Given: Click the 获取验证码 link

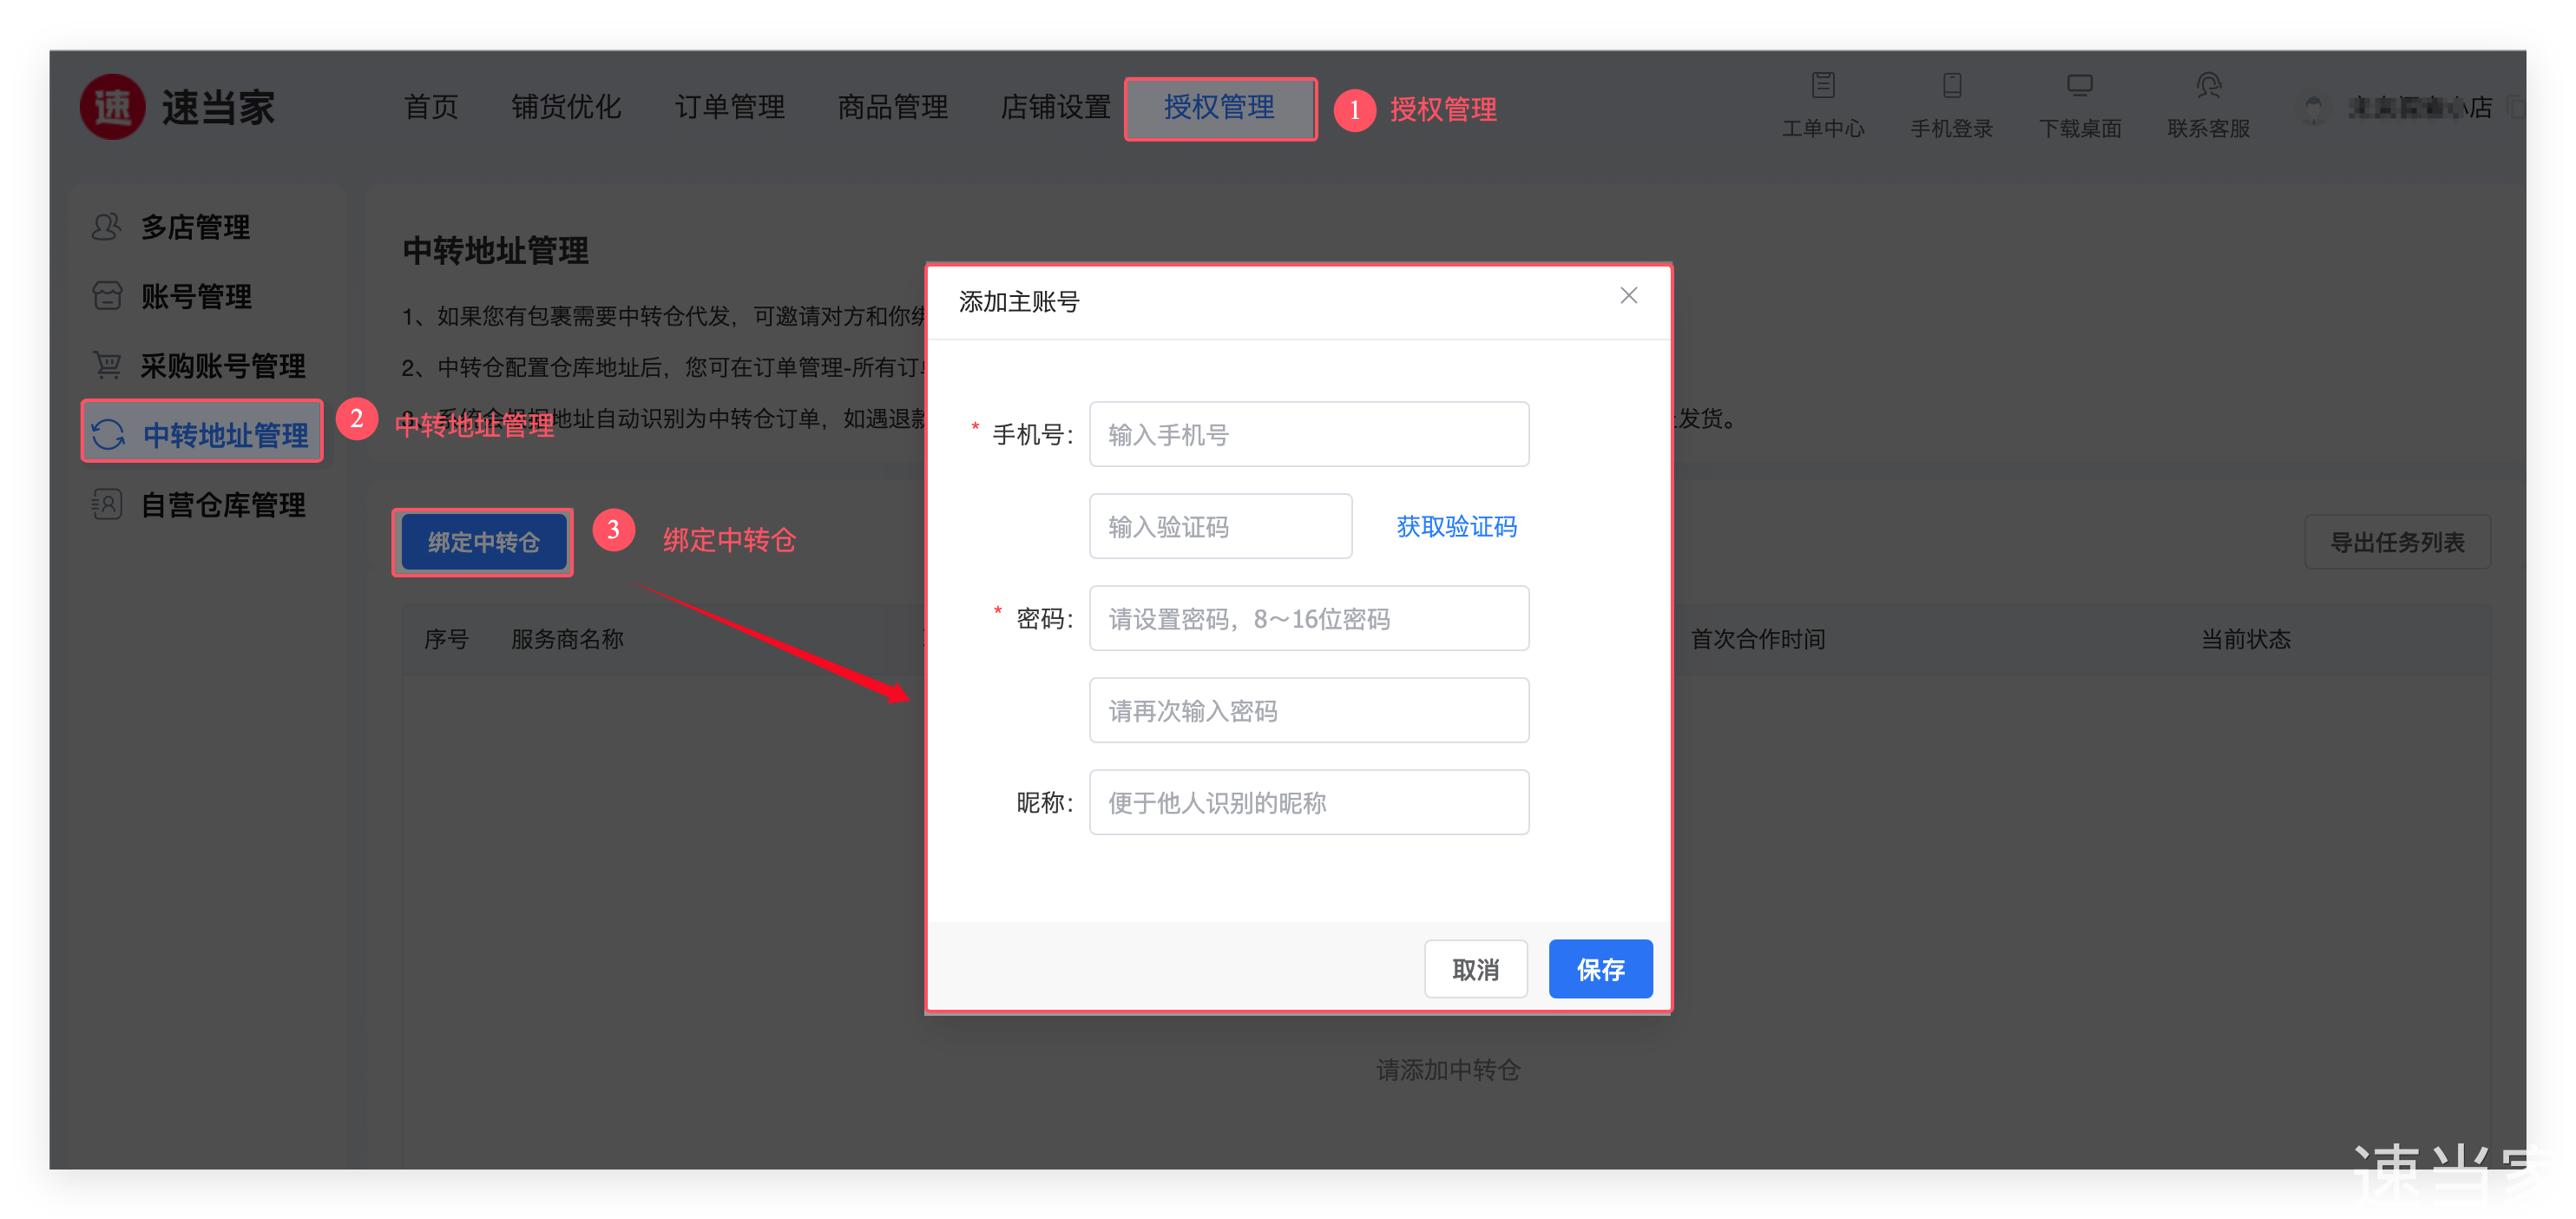Looking at the screenshot, I should [x=1455, y=527].
